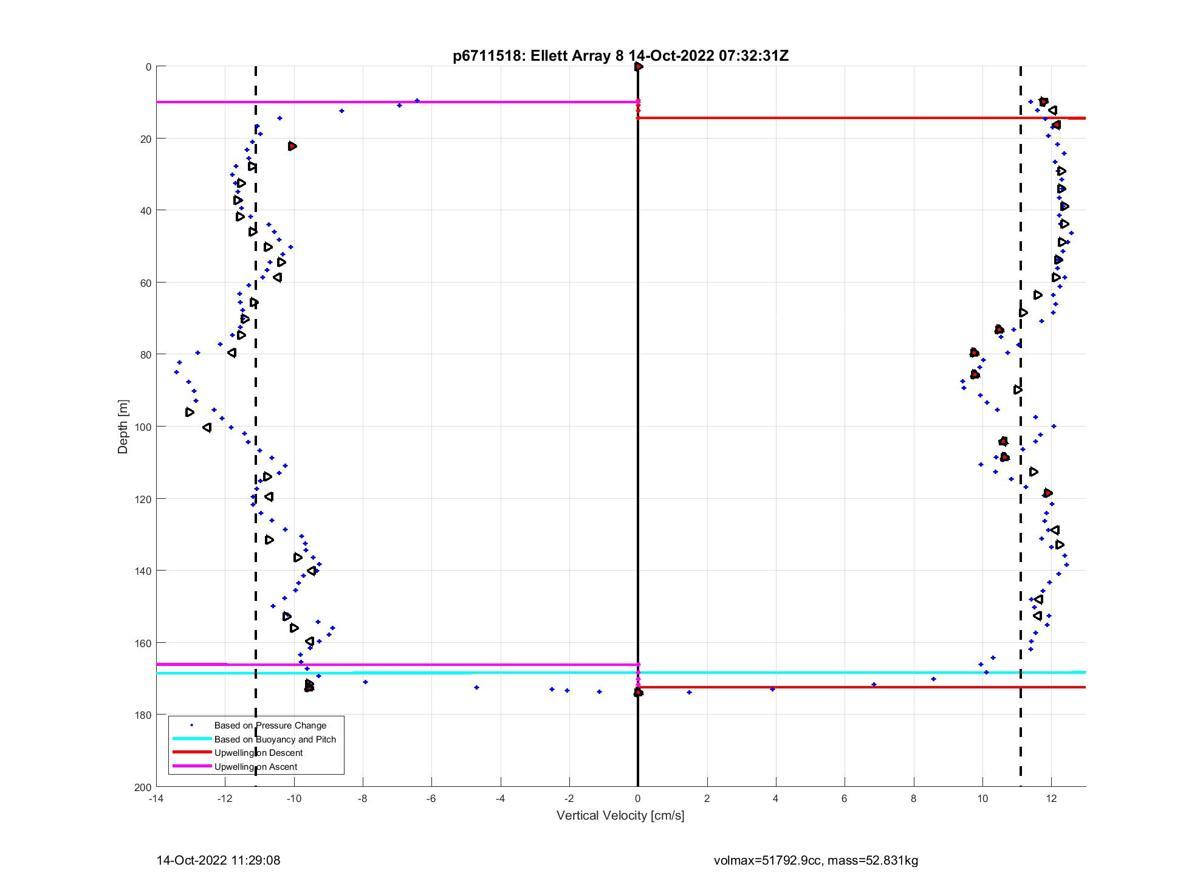Image resolution: width=1200 pixels, height=885 pixels.
Task: Click the blue dot sample in the legend
Action: 191,725
